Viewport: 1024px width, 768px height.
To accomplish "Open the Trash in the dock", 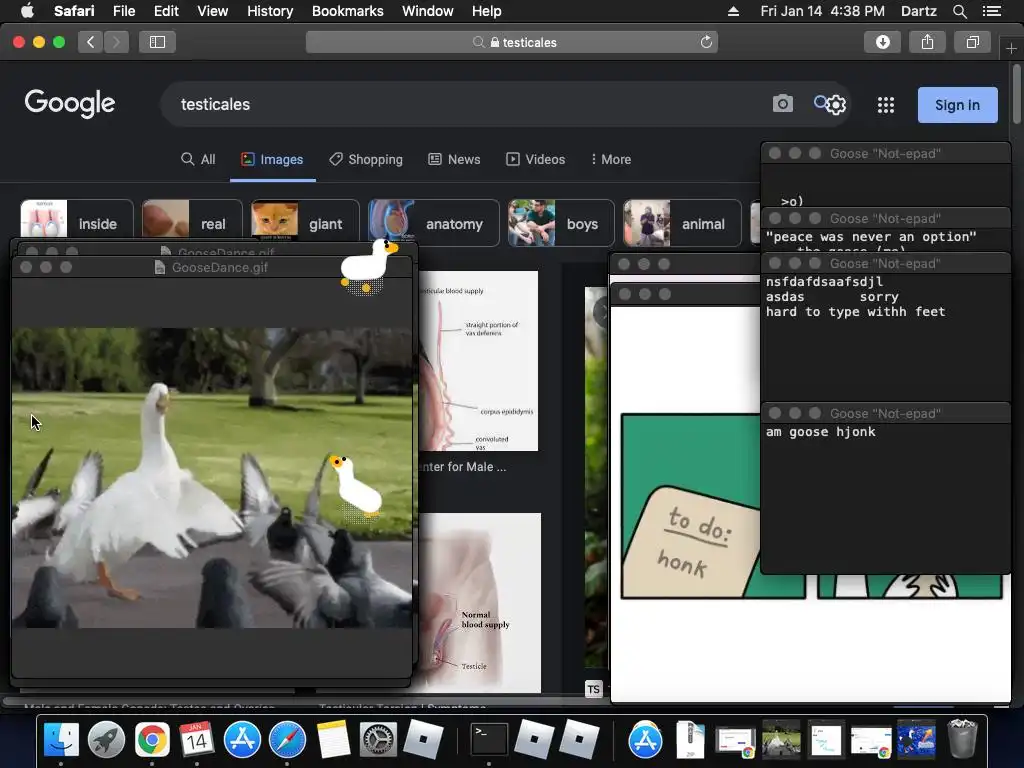I will pyautogui.click(x=962, y=739).
